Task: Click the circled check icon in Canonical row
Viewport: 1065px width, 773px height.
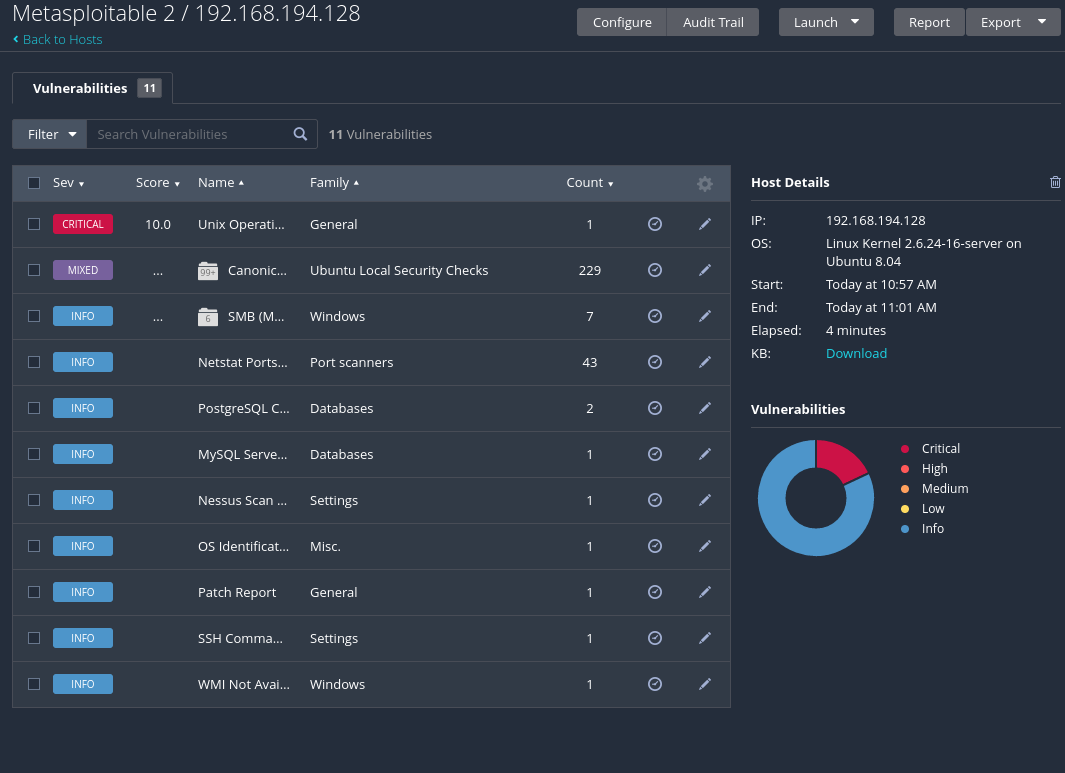Action: tap(655, 270)
